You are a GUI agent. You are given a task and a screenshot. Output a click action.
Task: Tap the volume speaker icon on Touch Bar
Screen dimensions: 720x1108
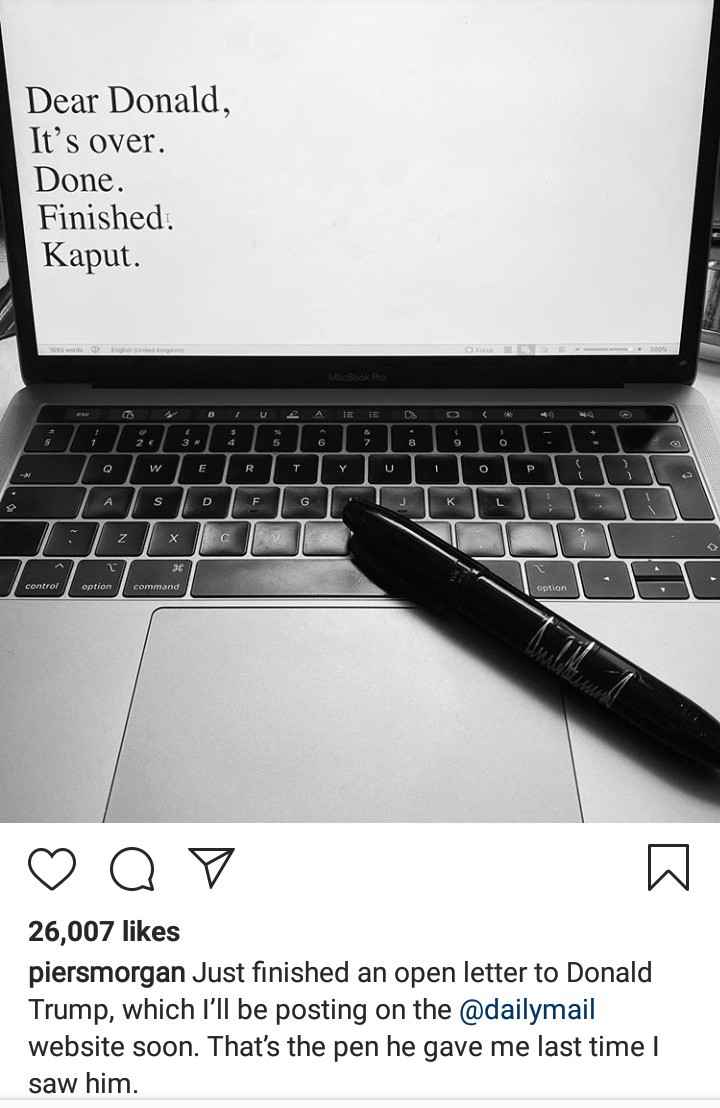(547, 415)
